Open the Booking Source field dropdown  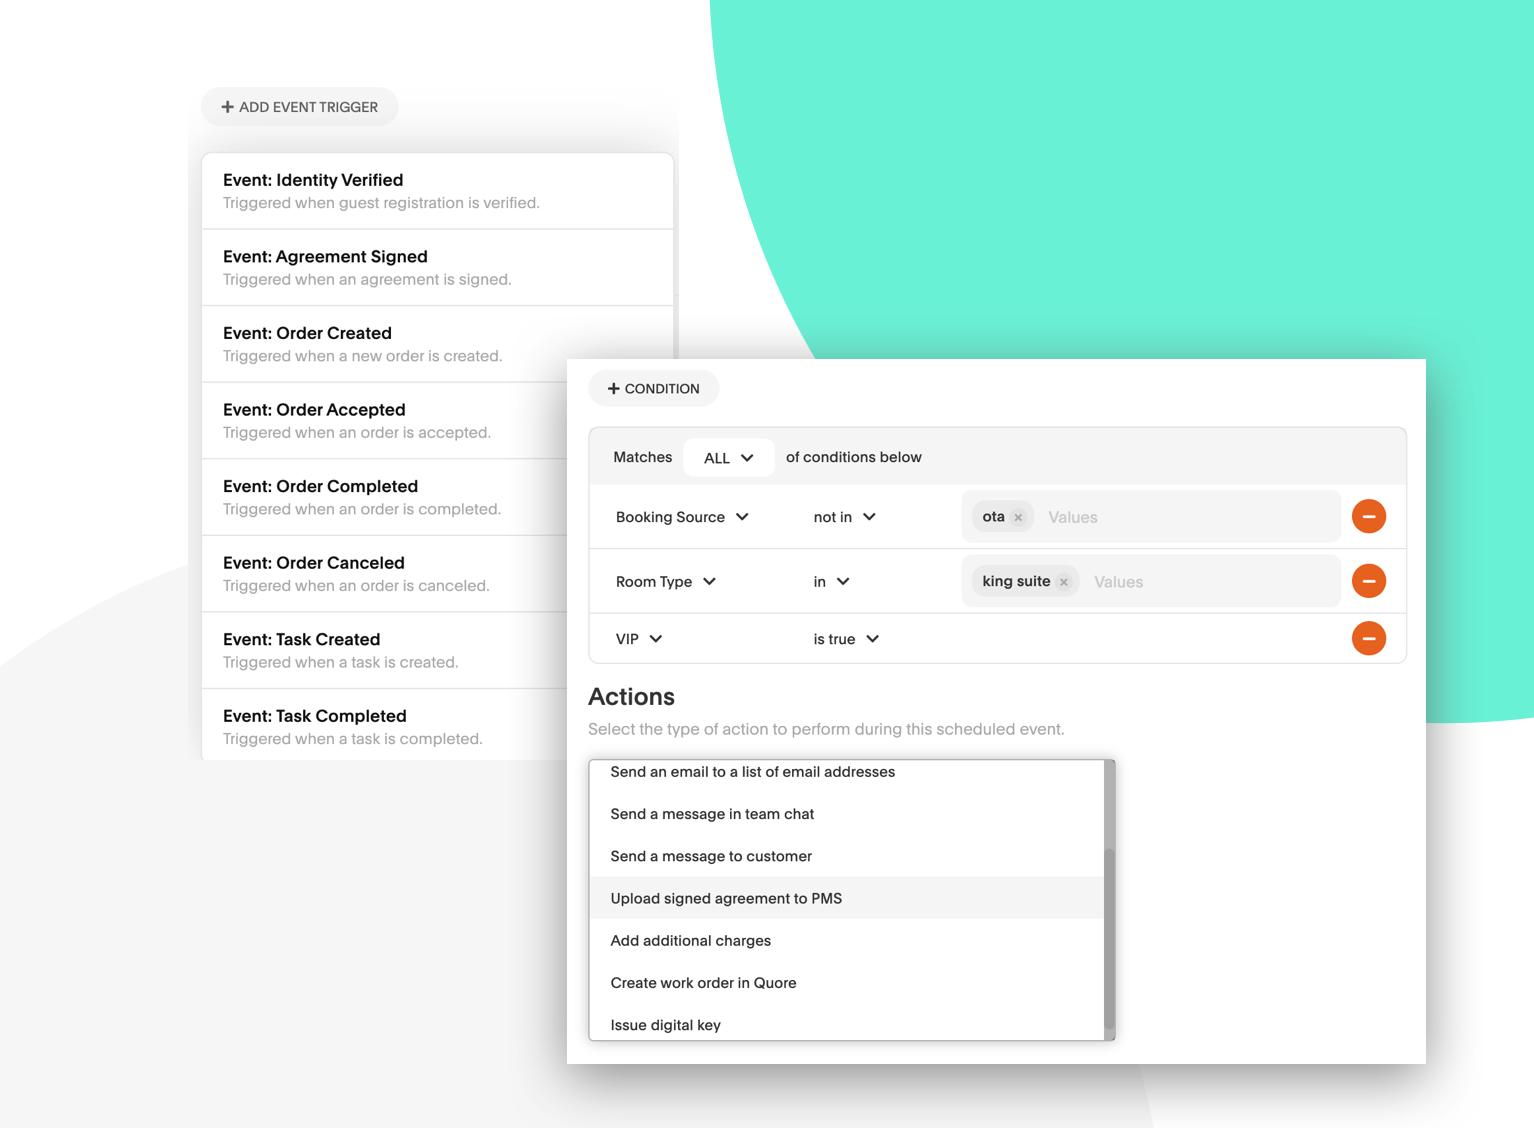click(x=682, y=517)
